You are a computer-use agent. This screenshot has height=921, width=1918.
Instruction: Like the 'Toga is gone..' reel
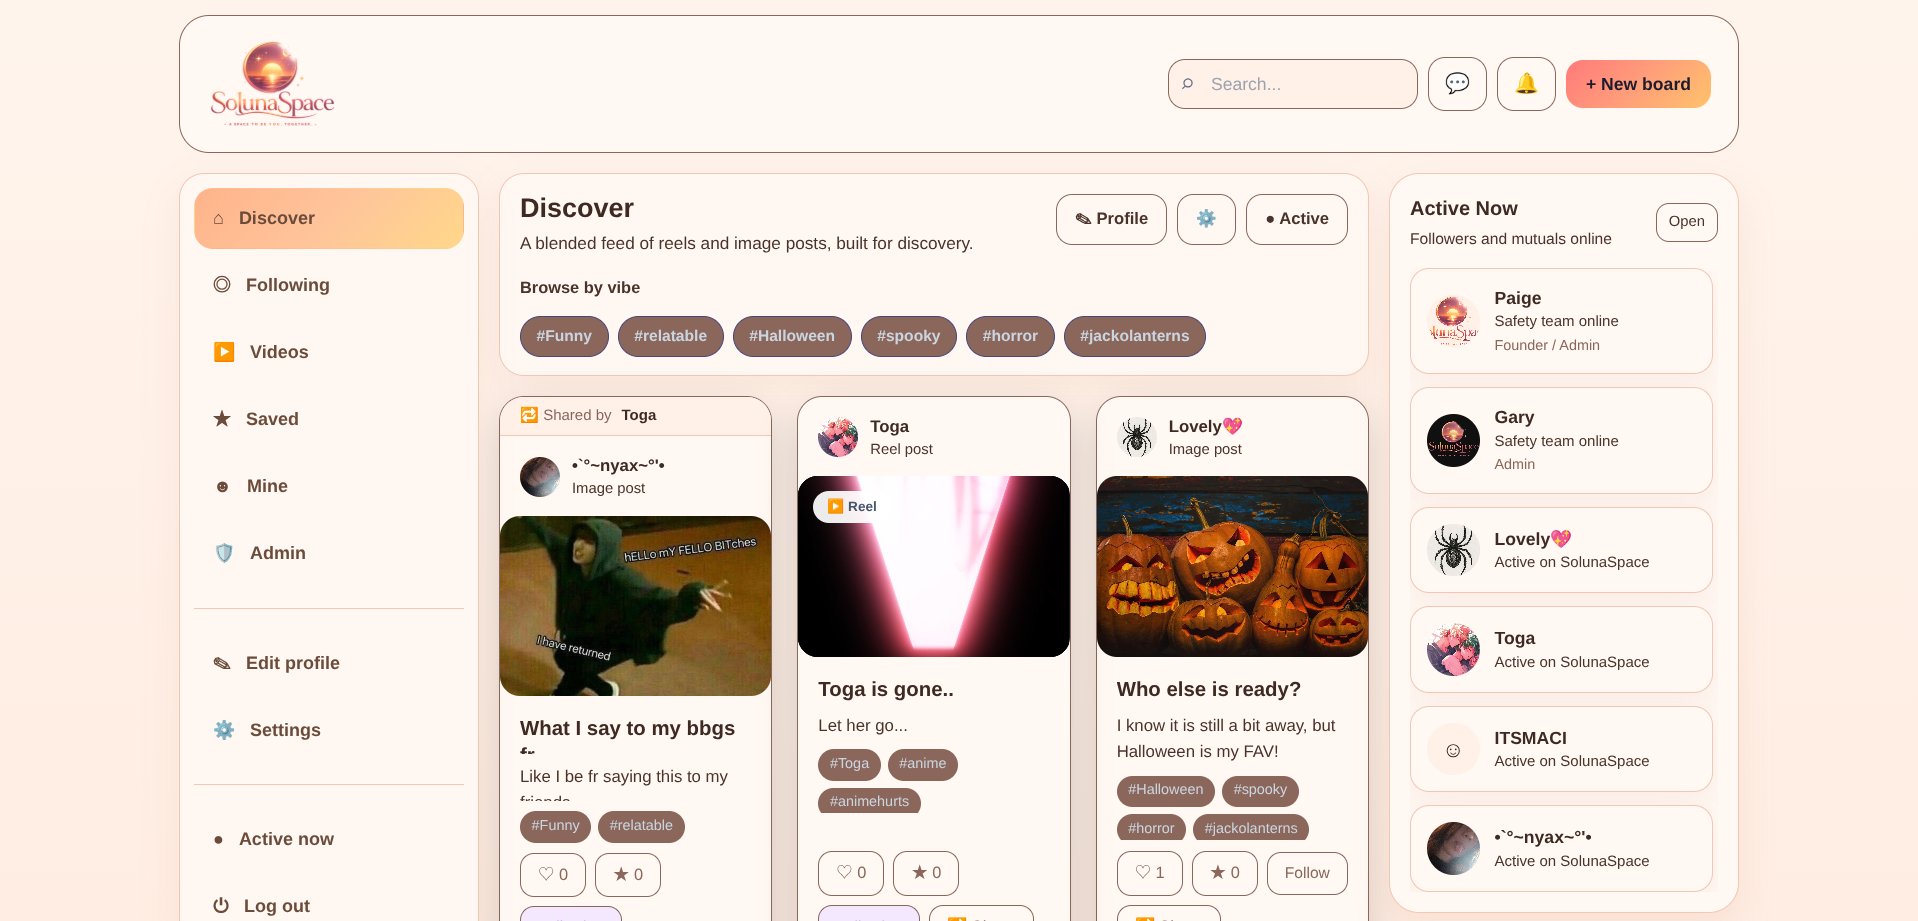851,872
